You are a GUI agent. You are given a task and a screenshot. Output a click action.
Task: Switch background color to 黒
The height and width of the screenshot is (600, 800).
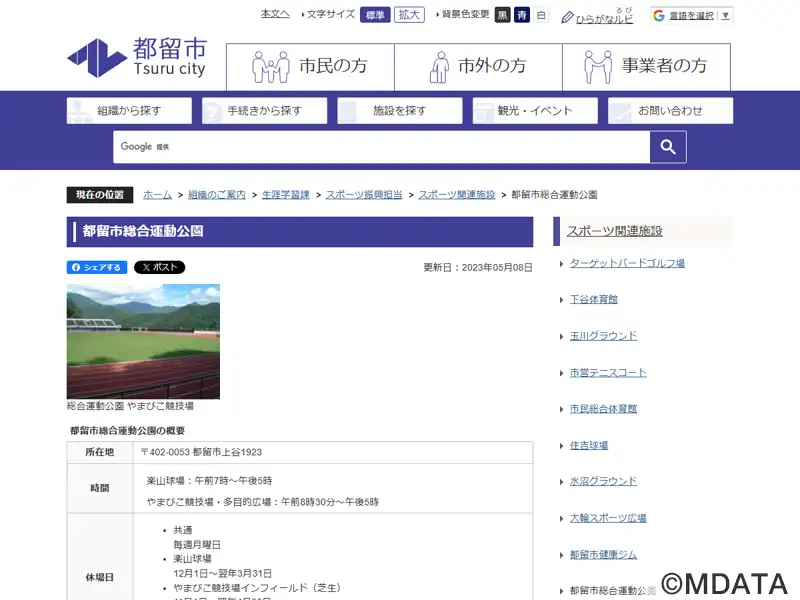point(502,15)
